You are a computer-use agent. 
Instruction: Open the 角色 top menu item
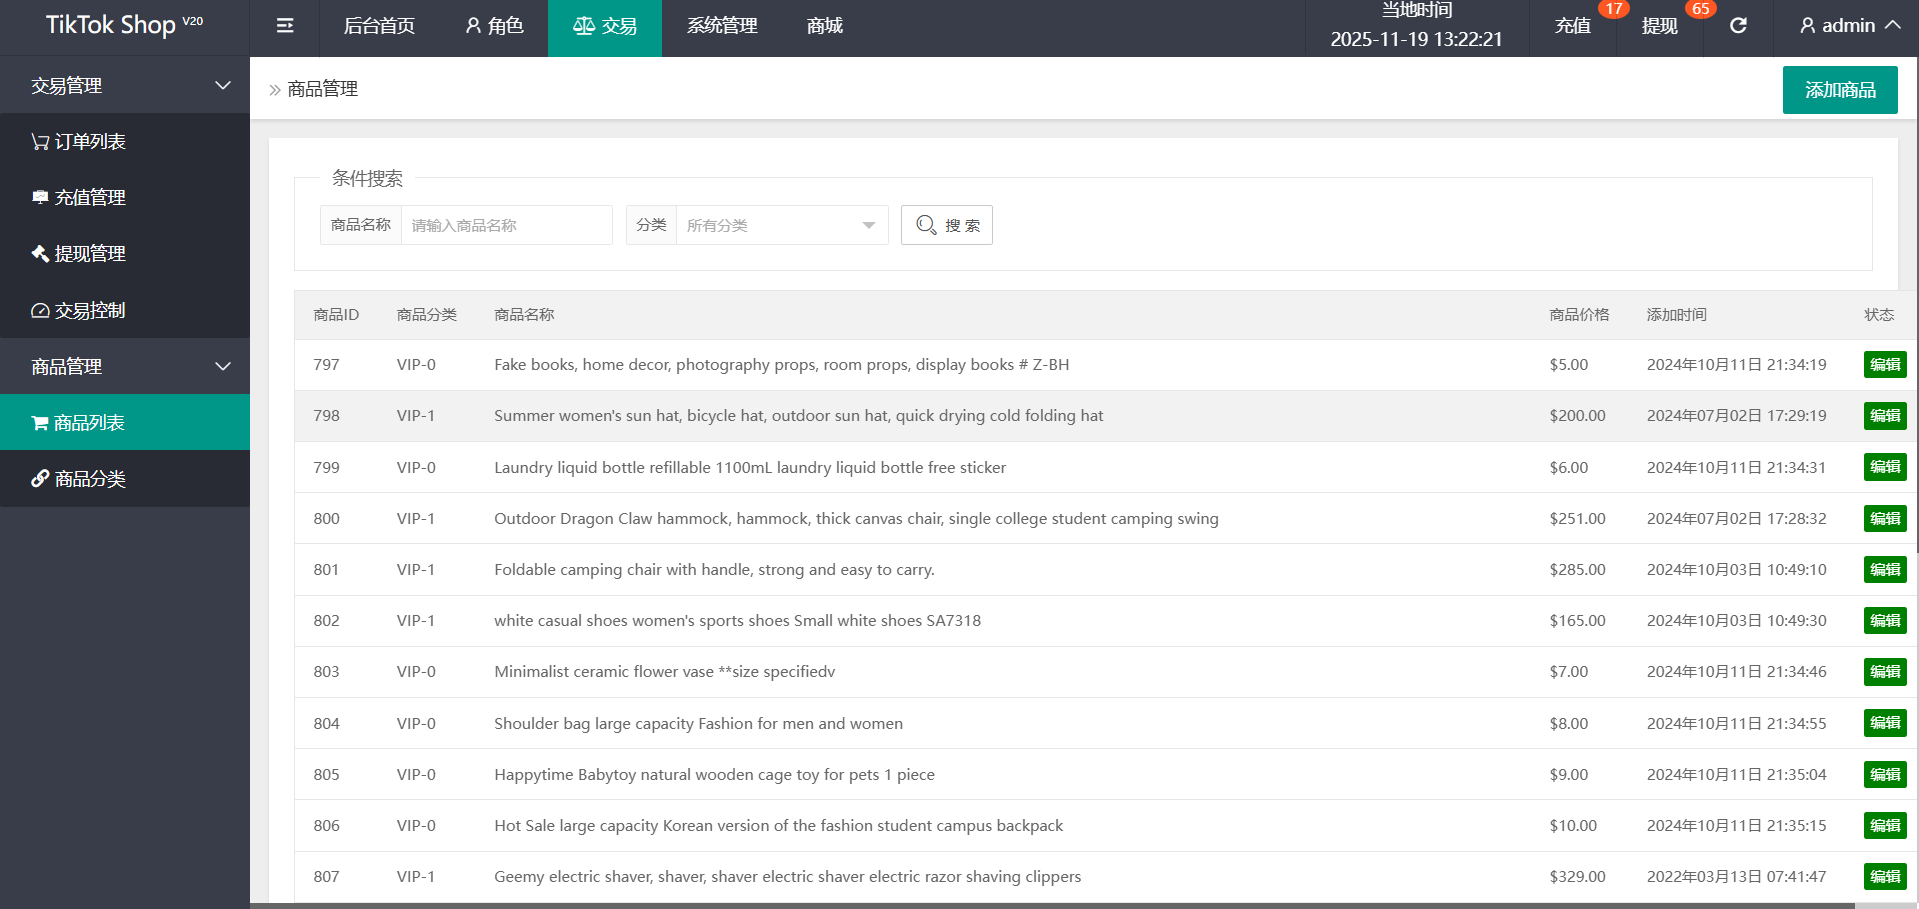[x=494, y=26]
